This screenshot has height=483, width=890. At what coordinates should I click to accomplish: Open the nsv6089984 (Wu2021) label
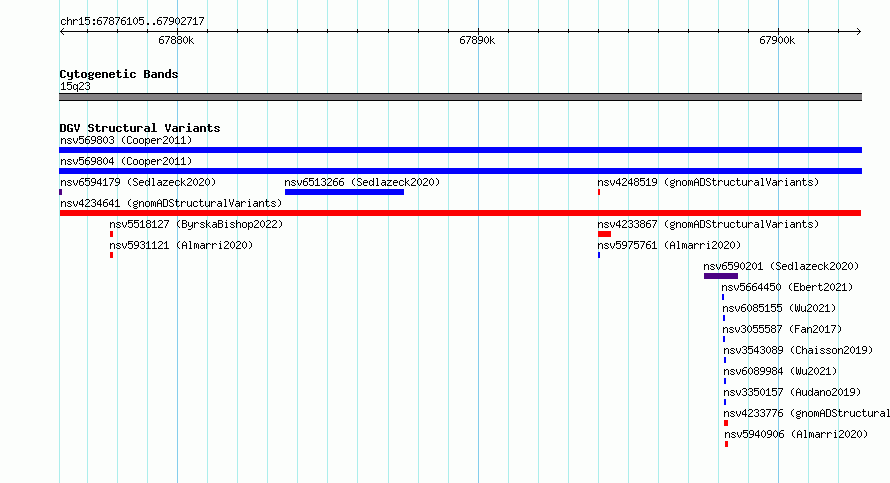(x=780, y=371)
